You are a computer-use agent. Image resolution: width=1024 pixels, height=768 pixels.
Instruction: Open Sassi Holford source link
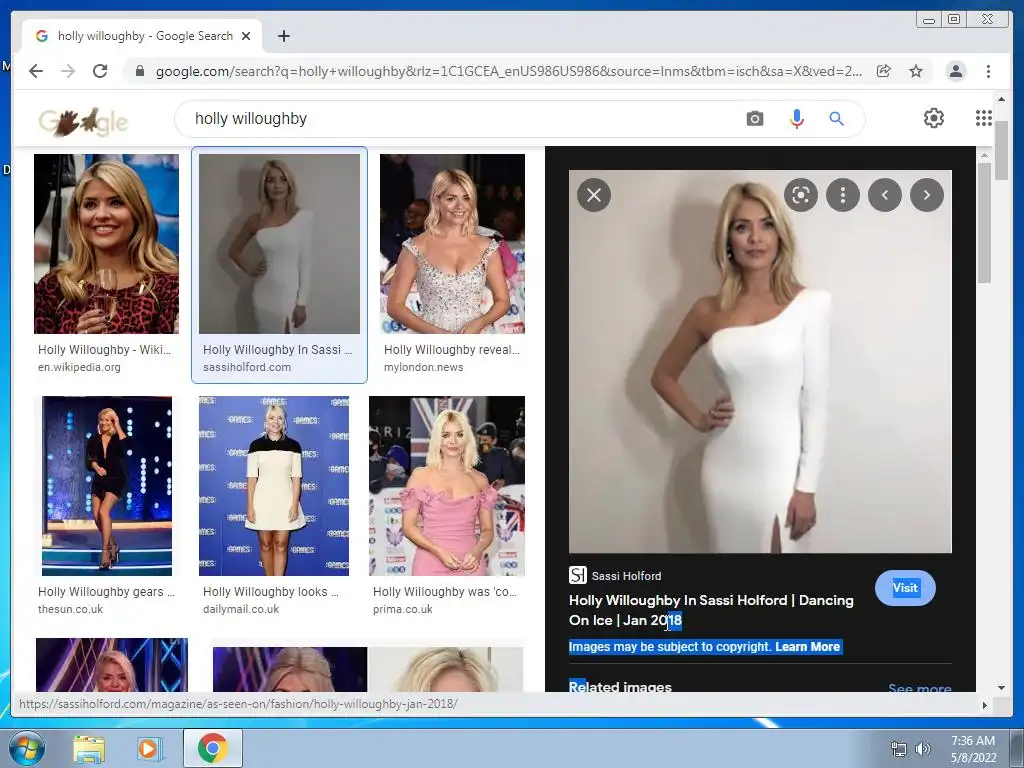tap(615, 575)
